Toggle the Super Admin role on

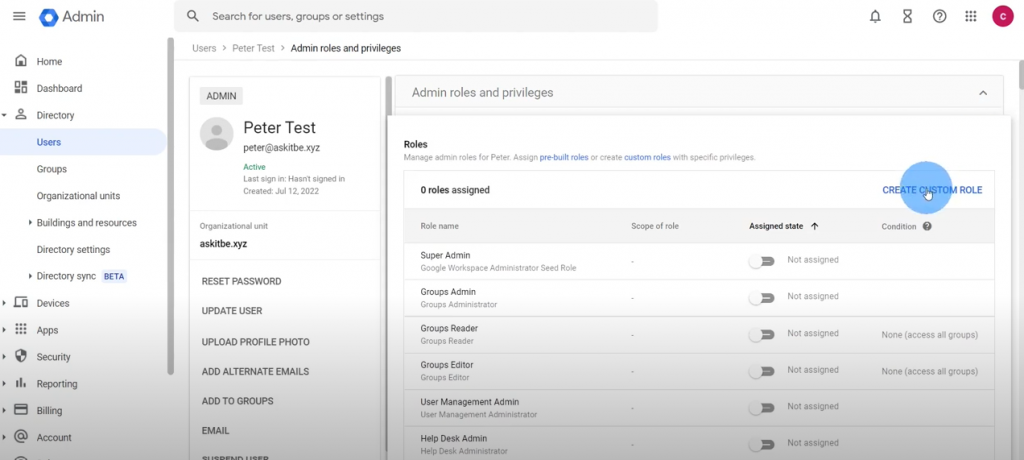pyautogui.click(x=762, y=260)
